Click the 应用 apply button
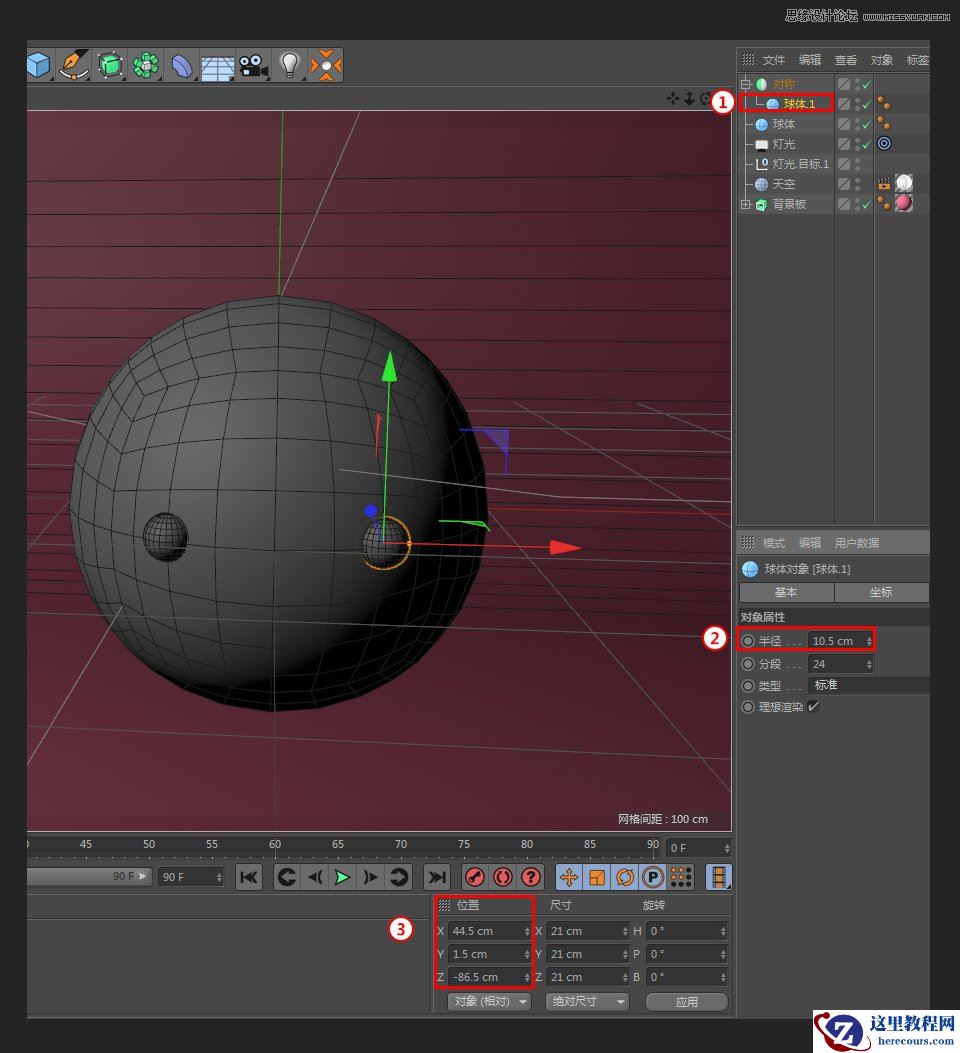The image size is (960, 1053). 686,1001
